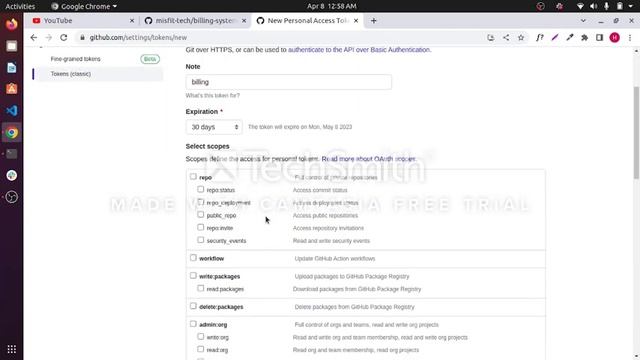Open the Terminal from the dock

point(11,154)
